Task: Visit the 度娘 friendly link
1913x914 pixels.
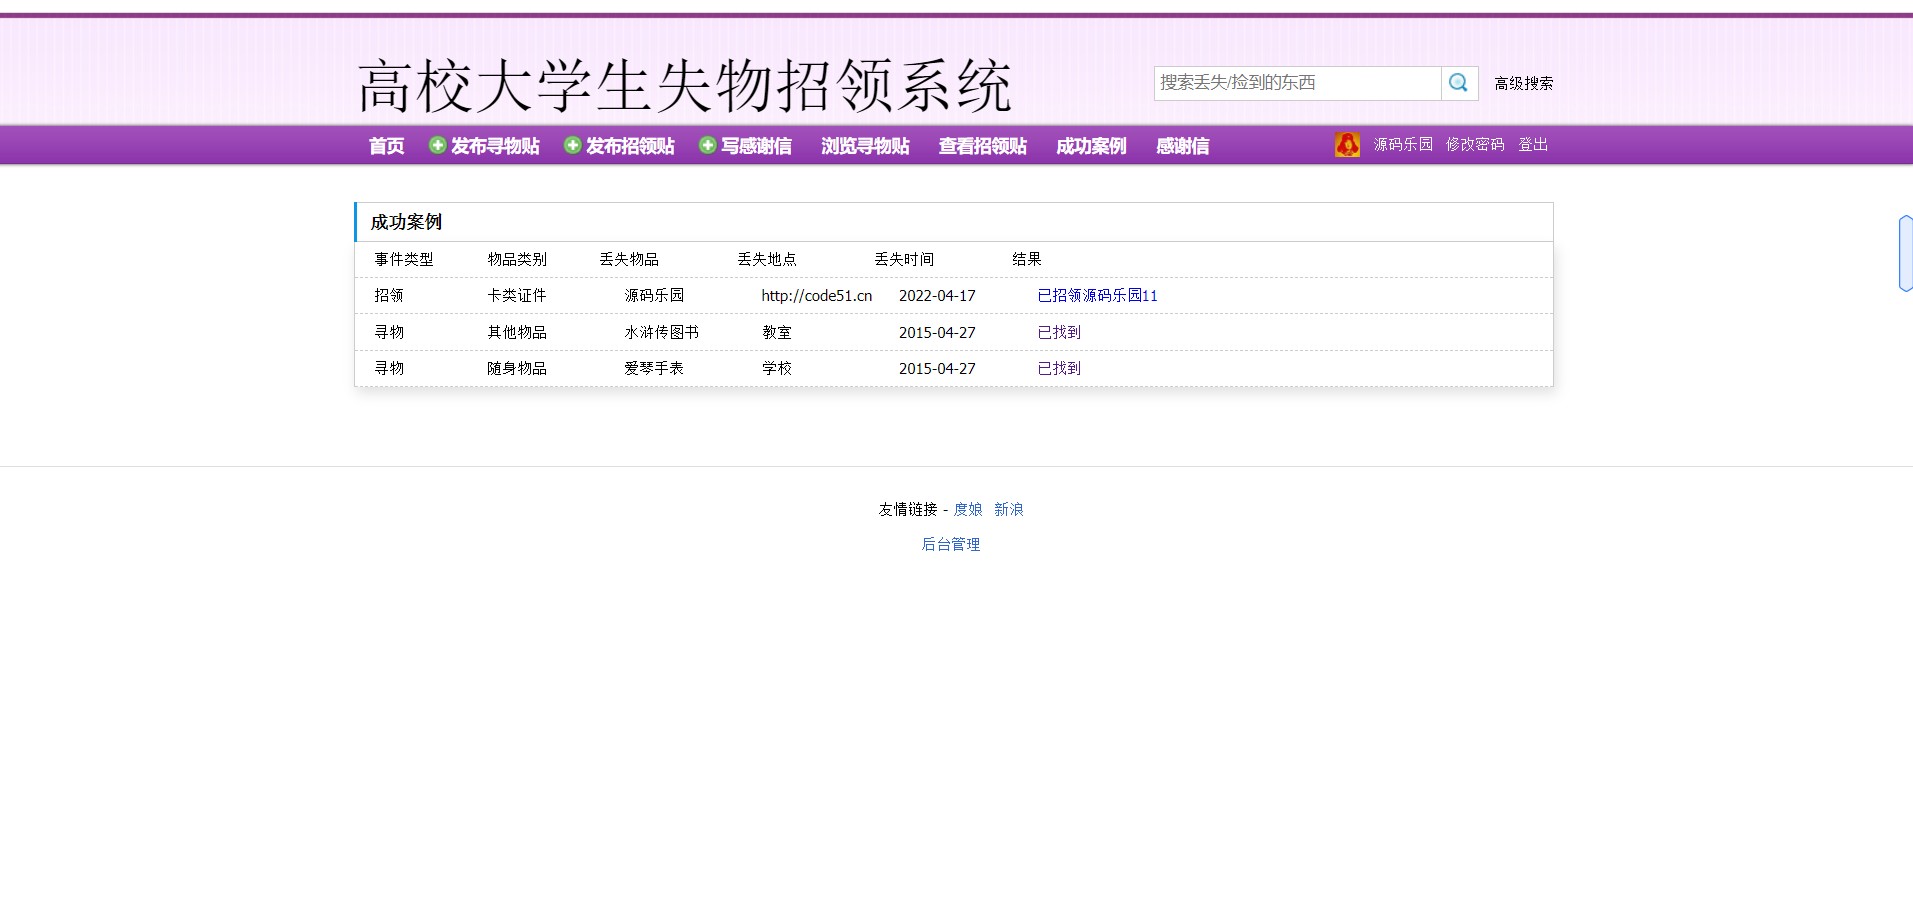Action: [967, 510]
